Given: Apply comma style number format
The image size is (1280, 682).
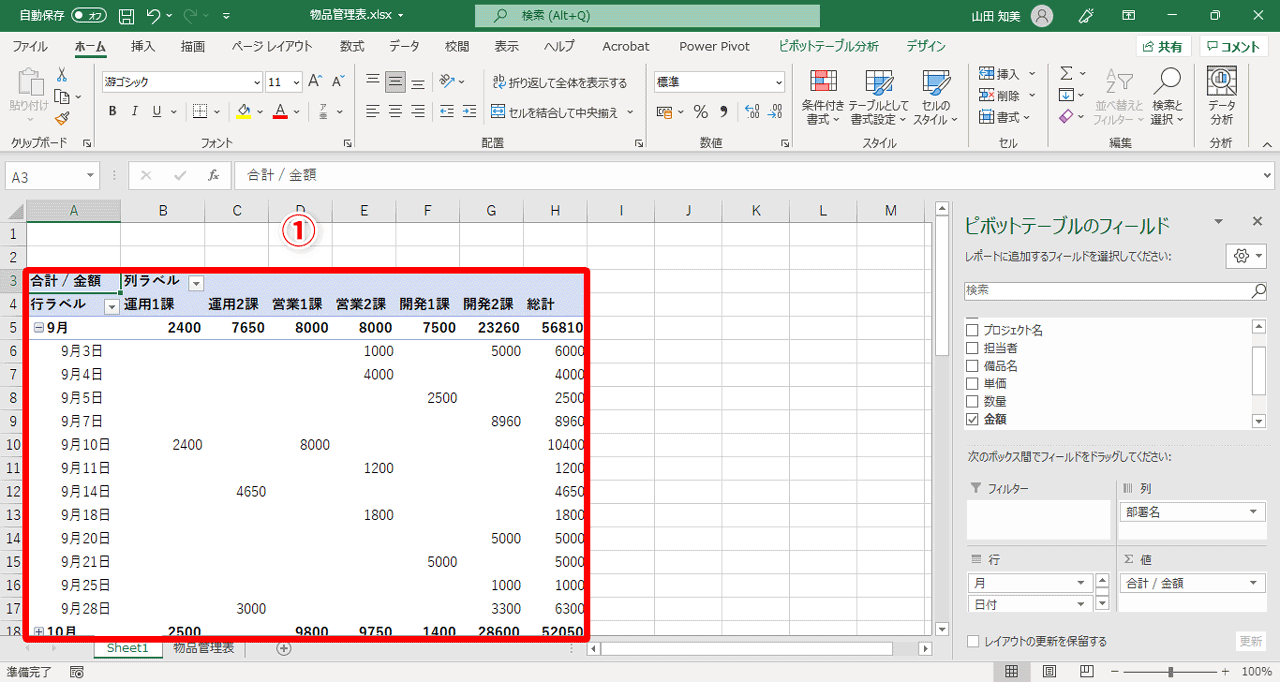Looking at the screenshot, I should coord(724,111).
